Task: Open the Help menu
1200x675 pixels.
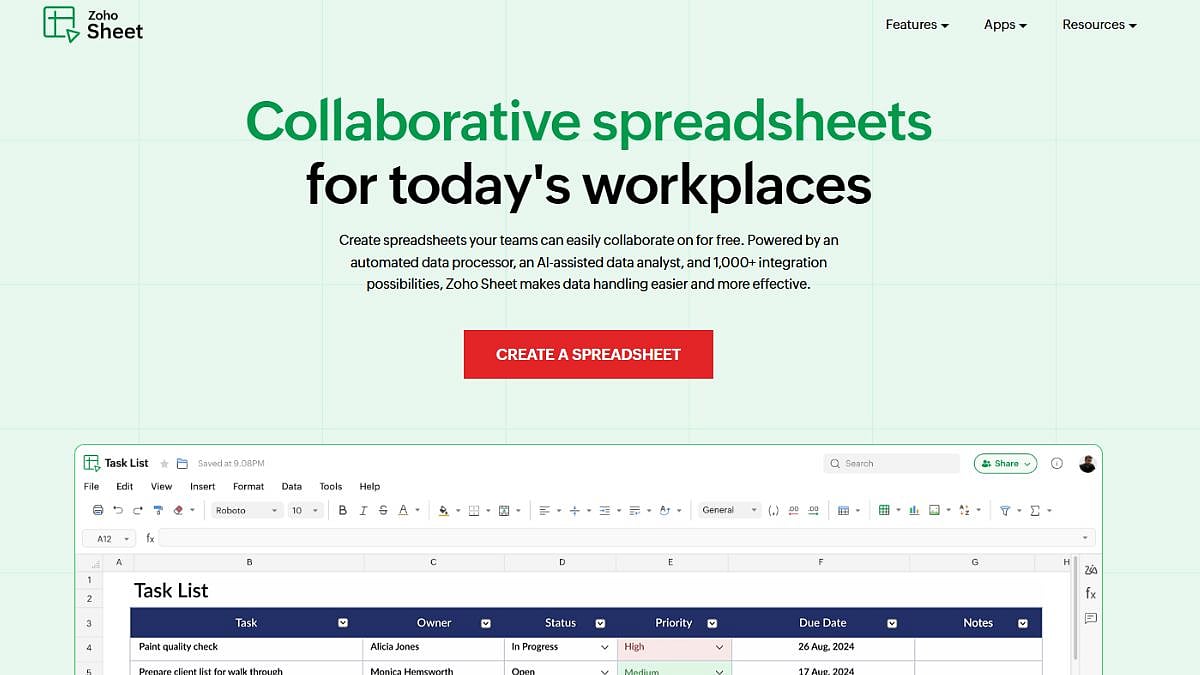Action: pos(370,486)
